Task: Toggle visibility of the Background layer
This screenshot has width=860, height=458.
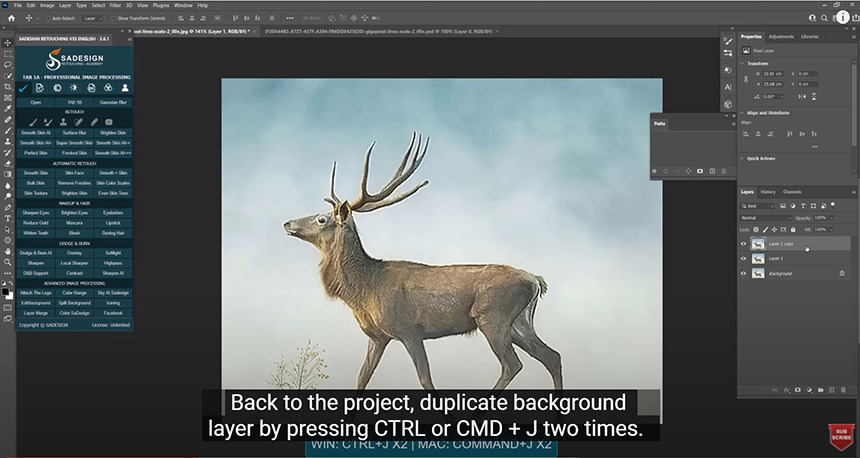Action: click(743, 273)
